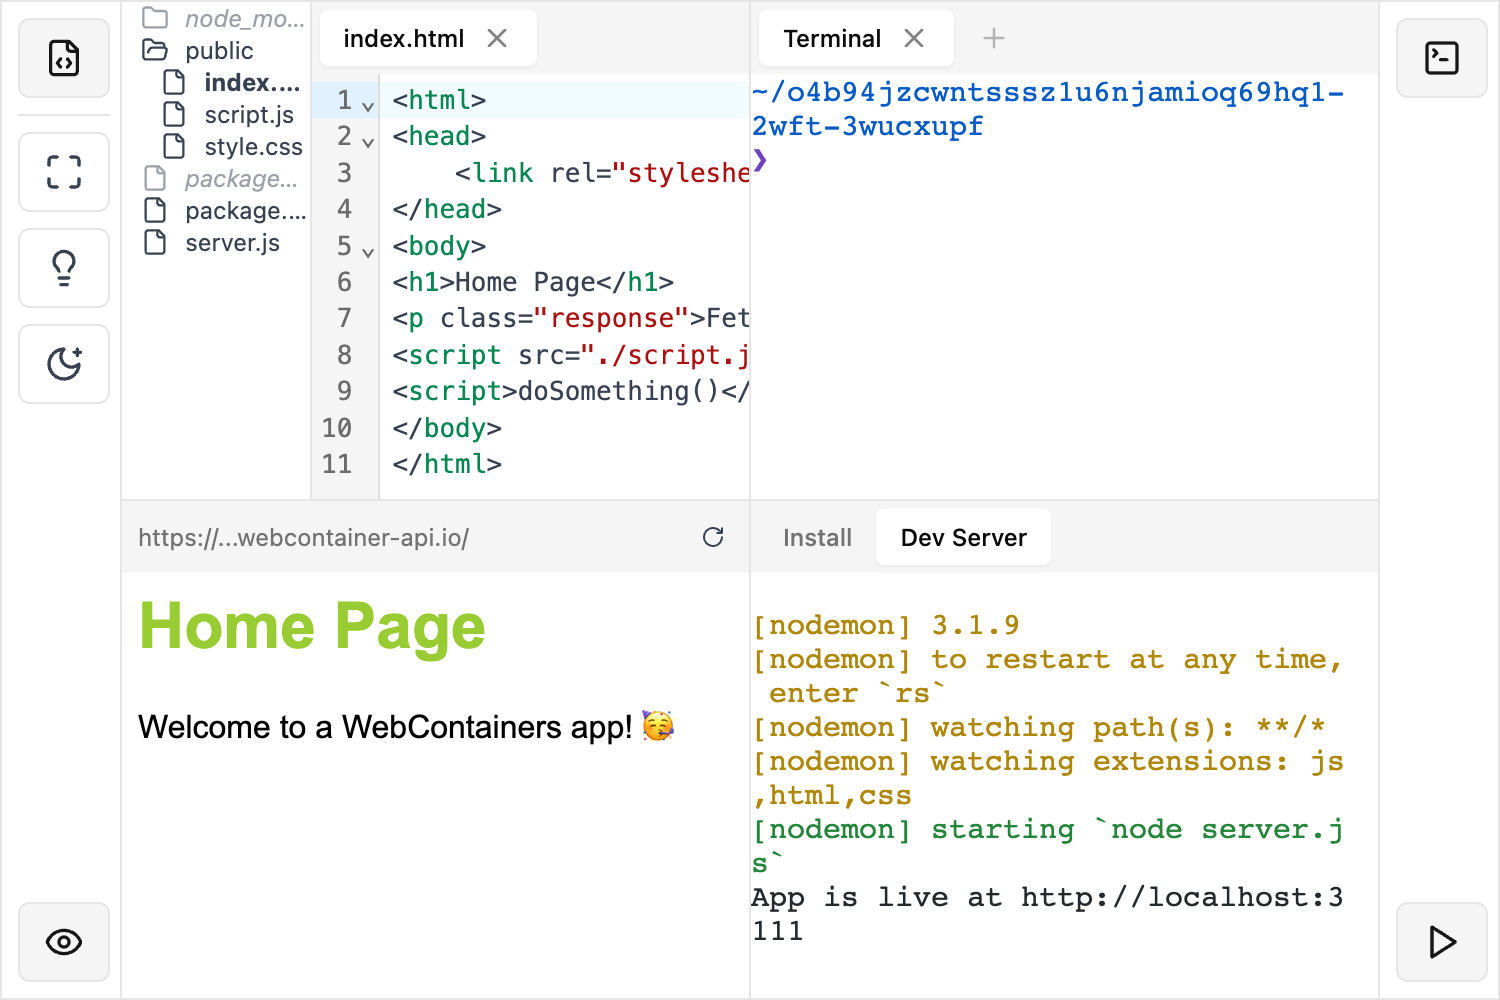Open the index.html file in tree

252,82
